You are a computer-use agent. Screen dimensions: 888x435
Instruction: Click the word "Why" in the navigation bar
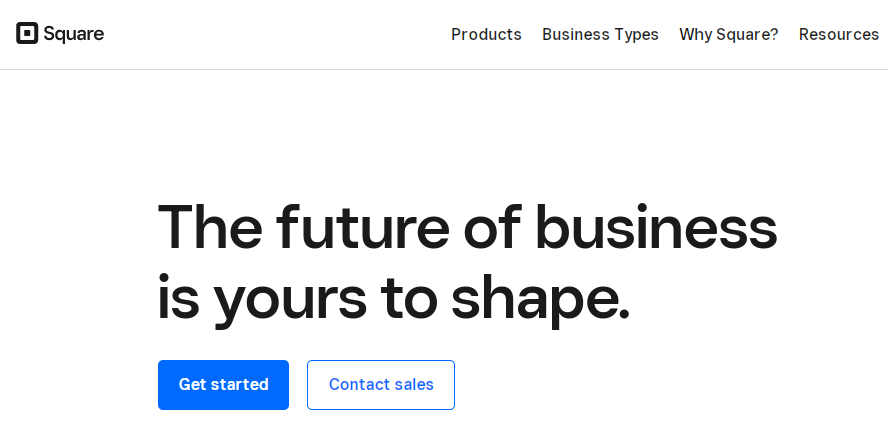tap(696, 34)
